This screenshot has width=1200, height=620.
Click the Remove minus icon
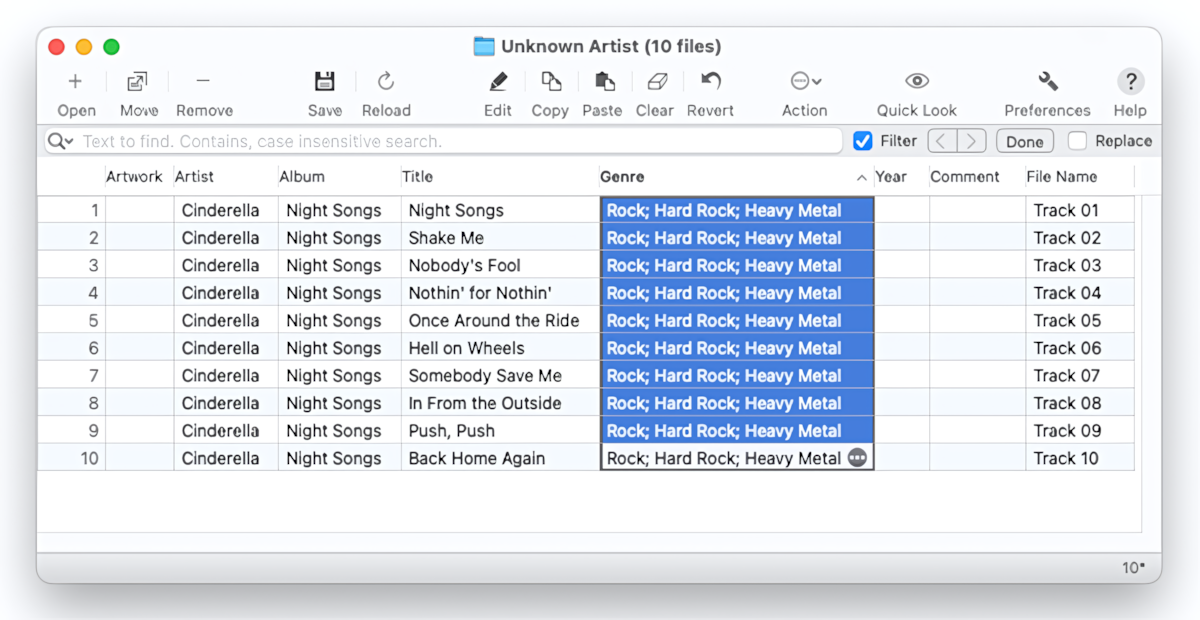point(203,81)
